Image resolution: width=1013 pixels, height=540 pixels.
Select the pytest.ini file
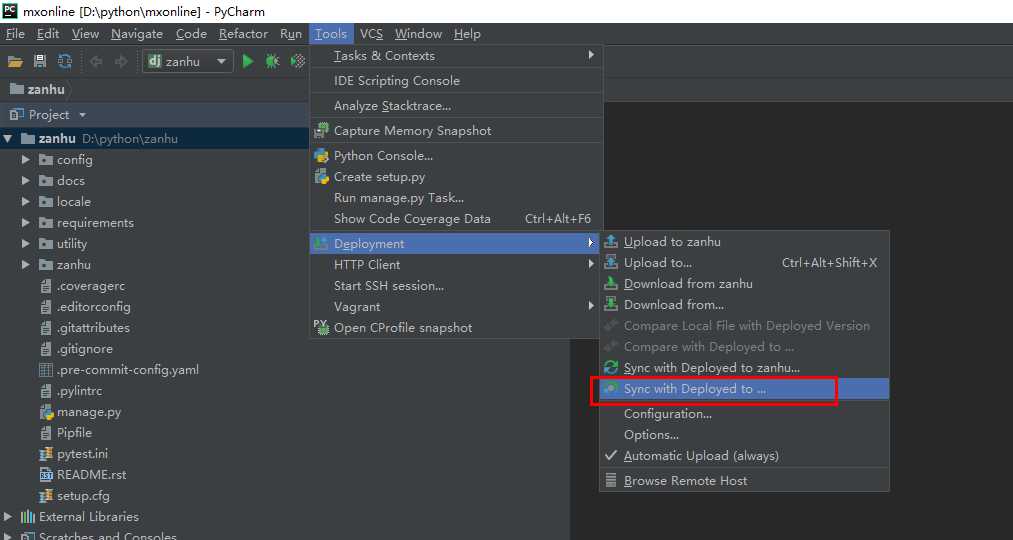pyautogui.click(x=83, y=453)
